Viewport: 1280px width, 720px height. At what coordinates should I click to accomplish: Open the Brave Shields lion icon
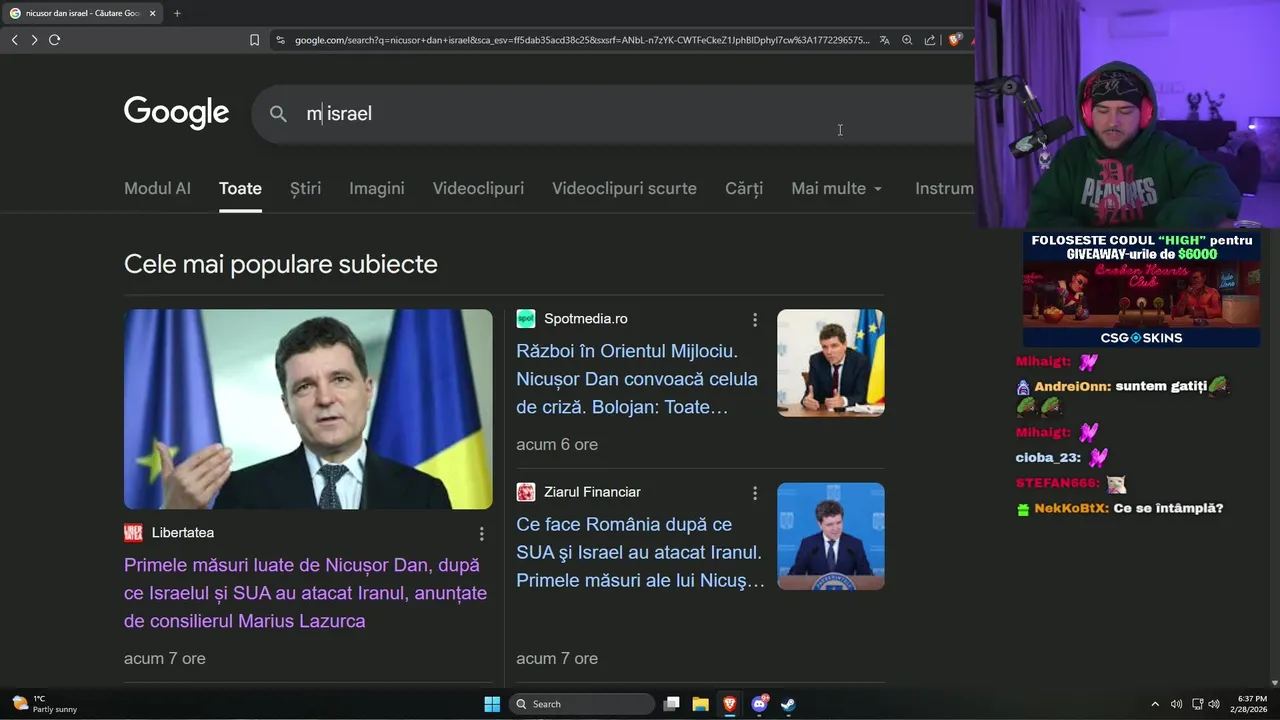[954, 40]
